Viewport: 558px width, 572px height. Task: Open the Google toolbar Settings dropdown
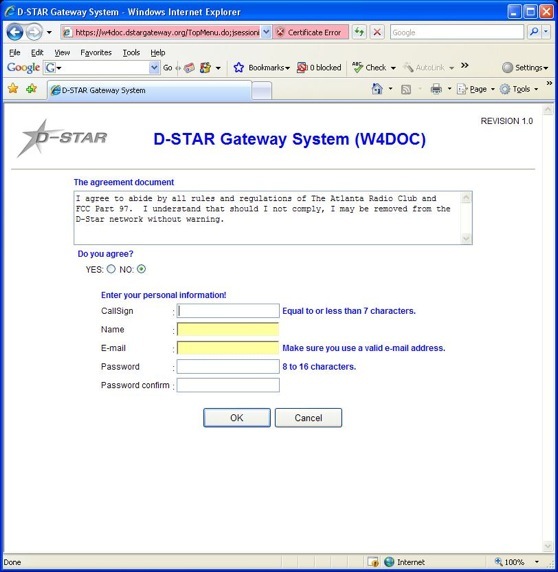[x=525, y=67]
